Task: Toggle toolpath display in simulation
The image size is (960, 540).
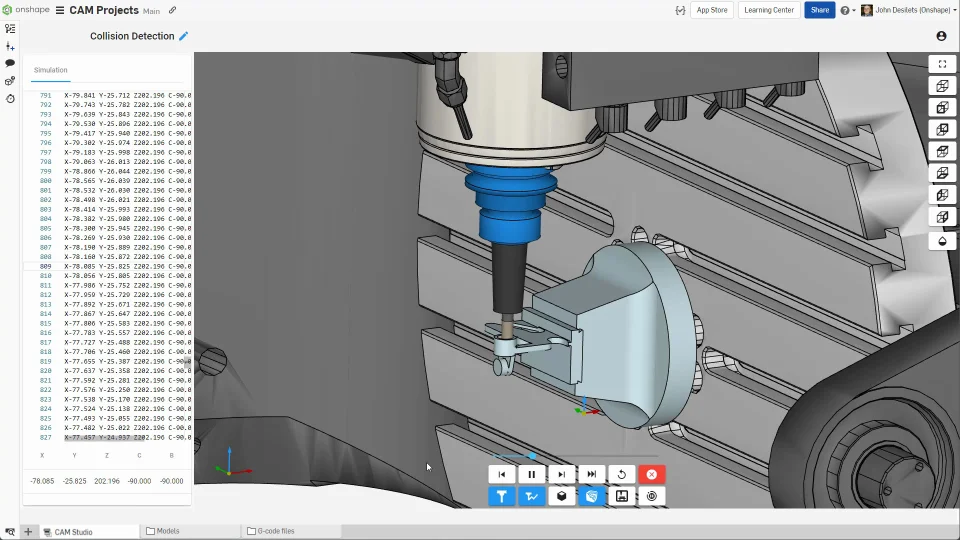Action: coord(531,497)
